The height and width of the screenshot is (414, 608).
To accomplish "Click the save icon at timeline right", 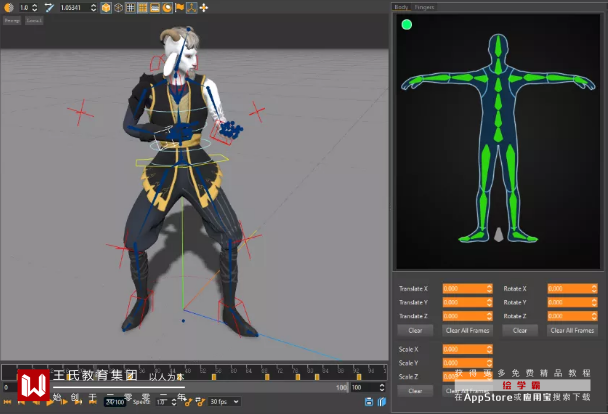I will click(369, 401).
